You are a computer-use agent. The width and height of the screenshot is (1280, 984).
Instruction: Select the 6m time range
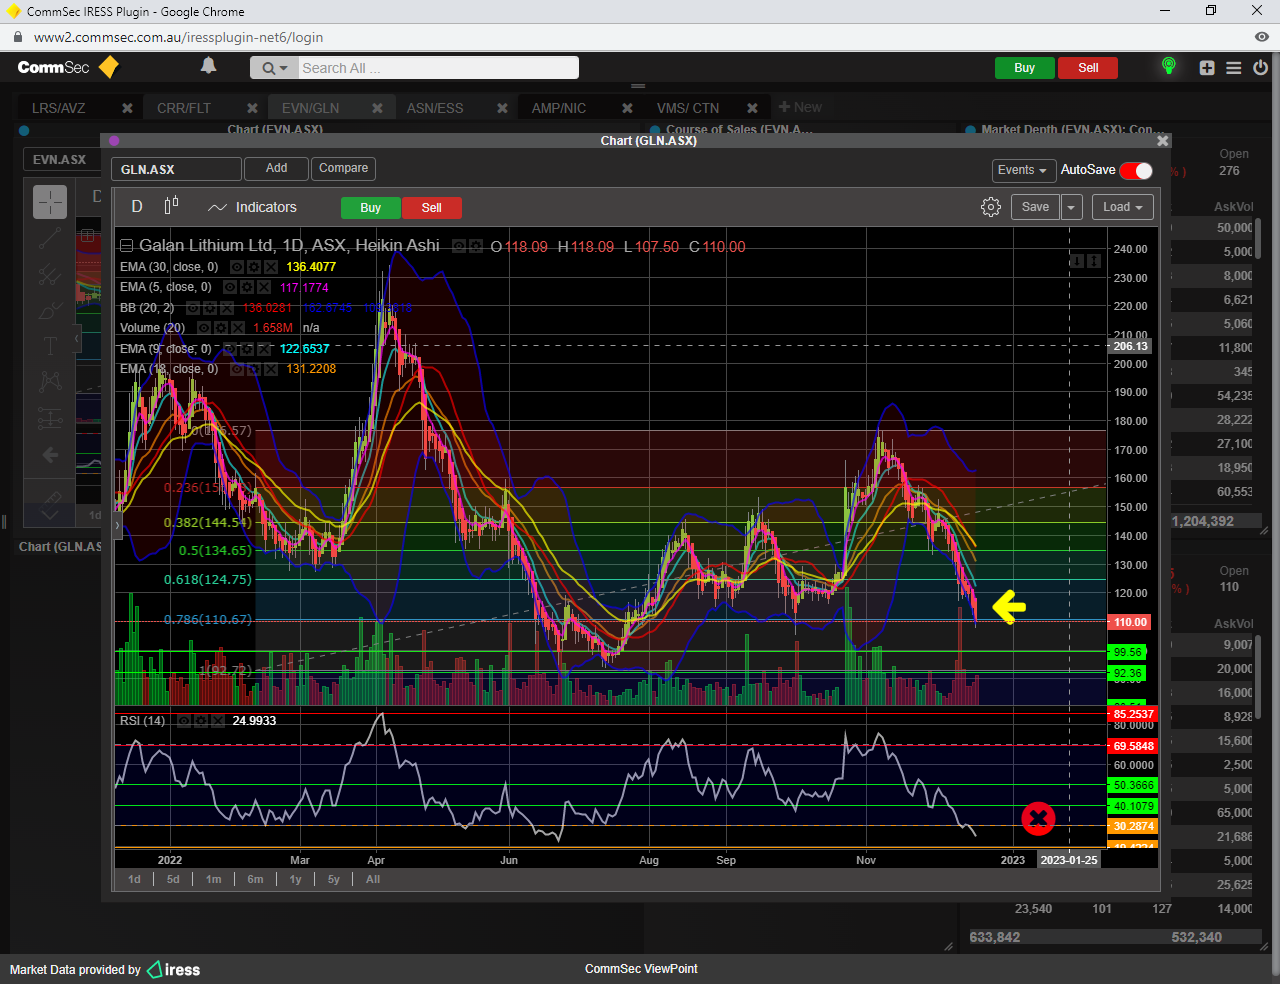(x=255, y=879)
